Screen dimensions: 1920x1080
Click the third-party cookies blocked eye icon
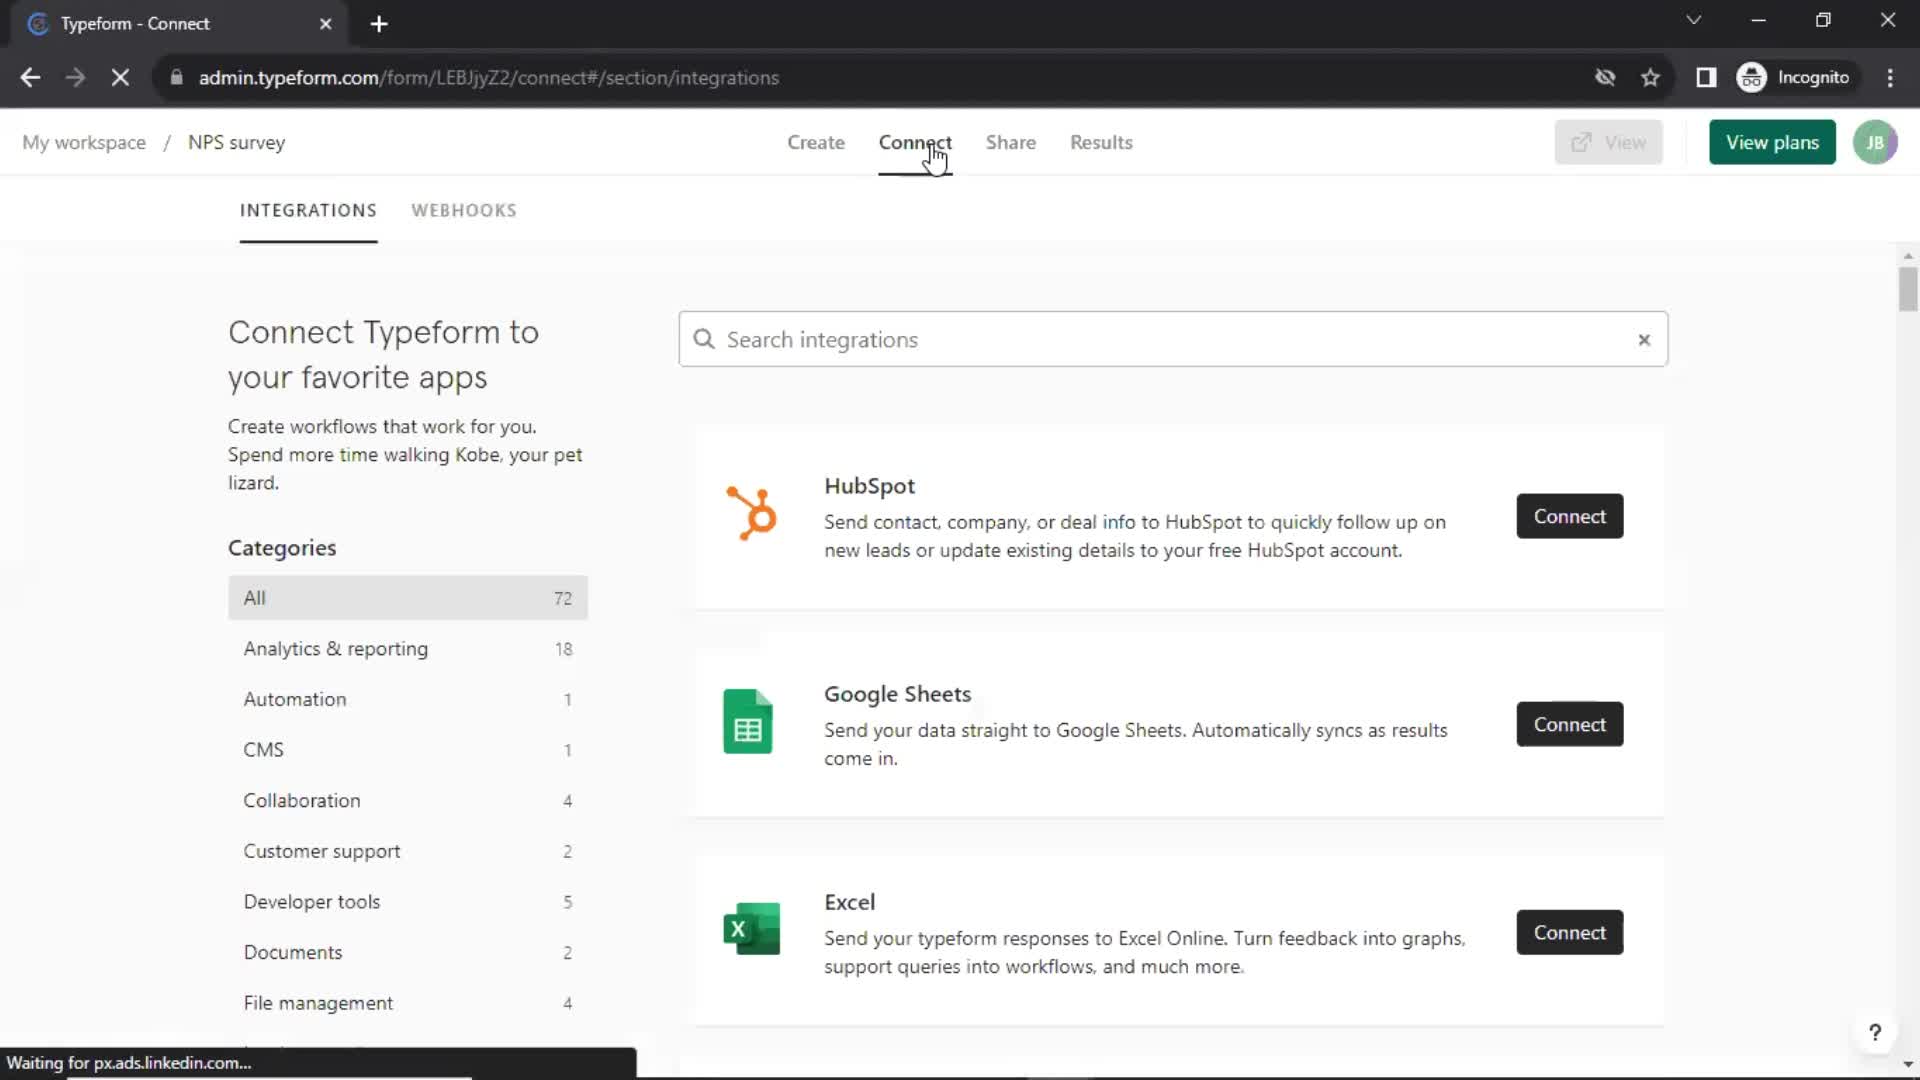coord(1605,77)
